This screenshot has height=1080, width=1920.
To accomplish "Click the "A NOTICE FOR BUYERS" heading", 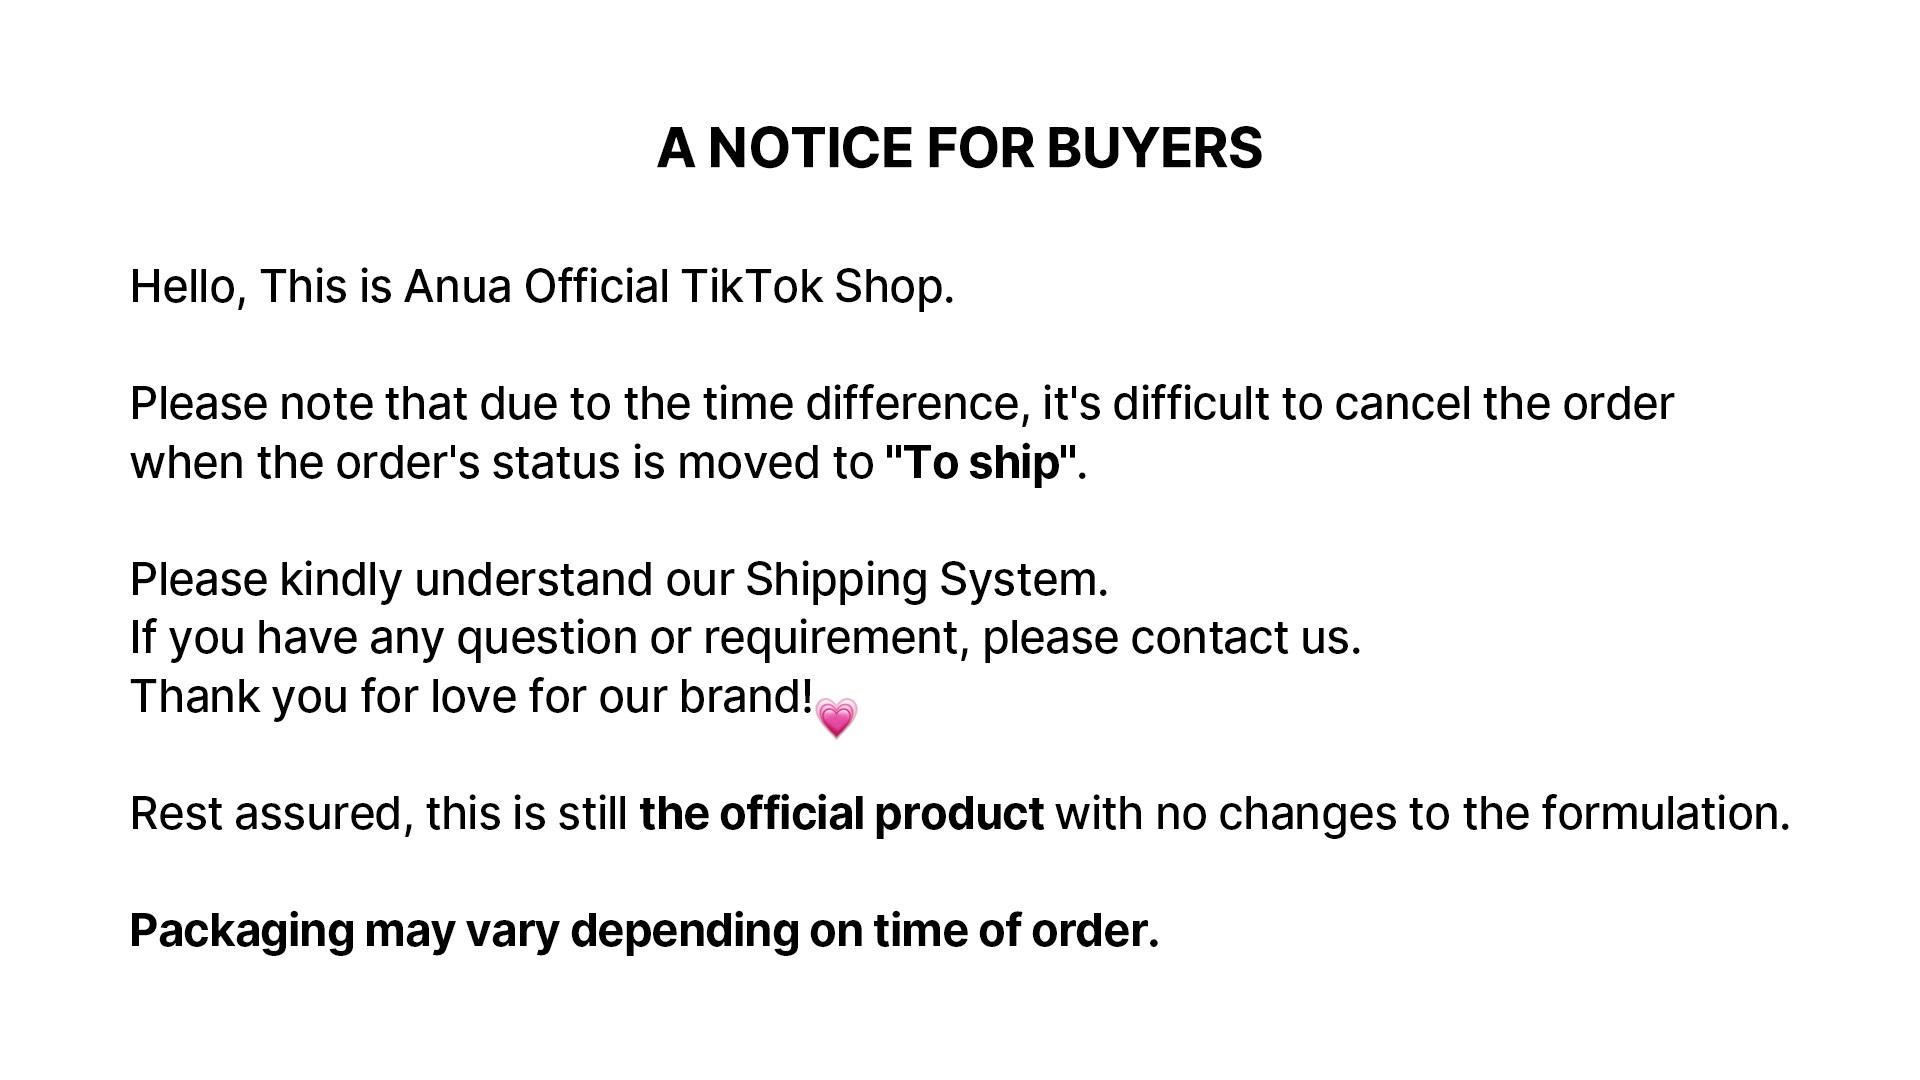I will (959, 148).
